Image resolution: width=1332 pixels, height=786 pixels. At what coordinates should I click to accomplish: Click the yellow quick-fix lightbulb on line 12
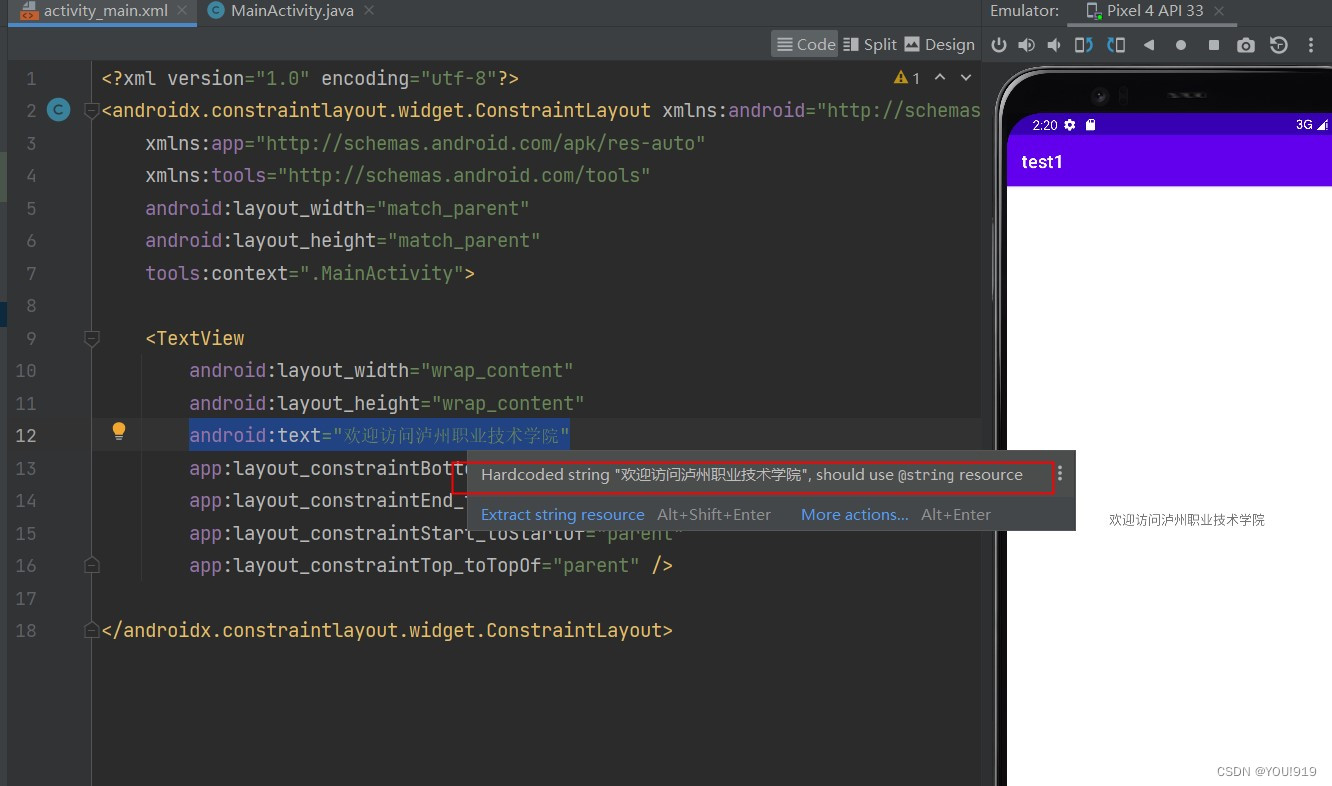click(119, 432)
